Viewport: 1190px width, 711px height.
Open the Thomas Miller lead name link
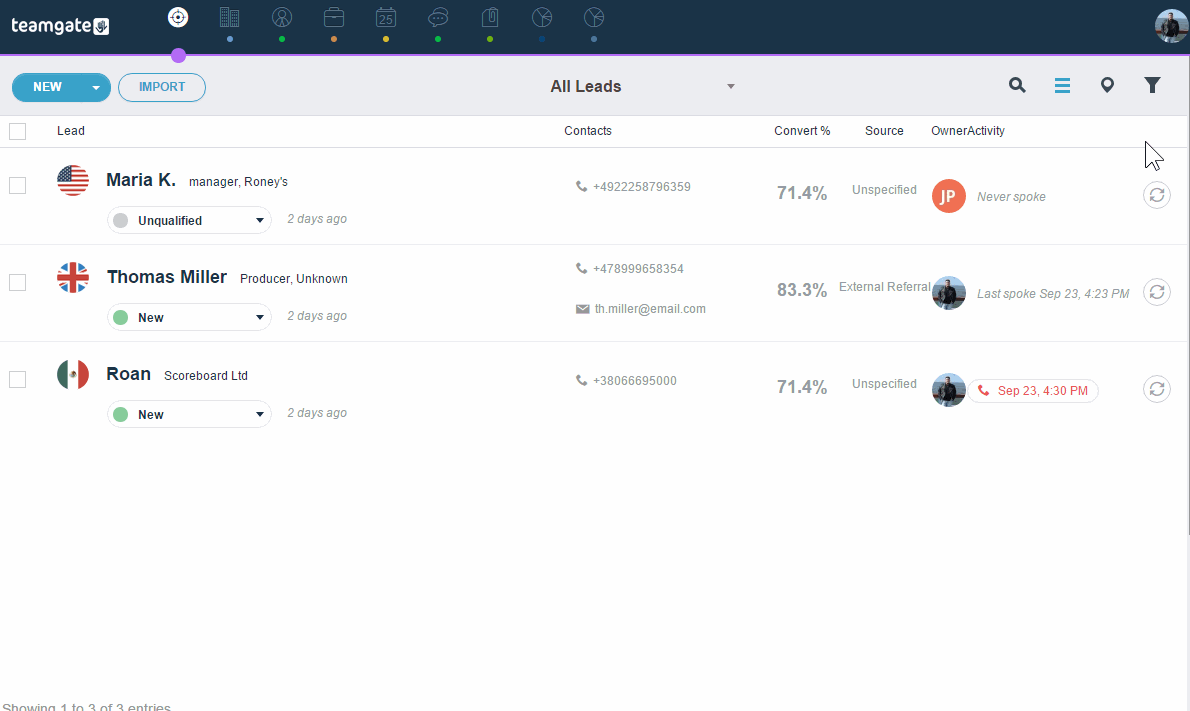(167, 277)
